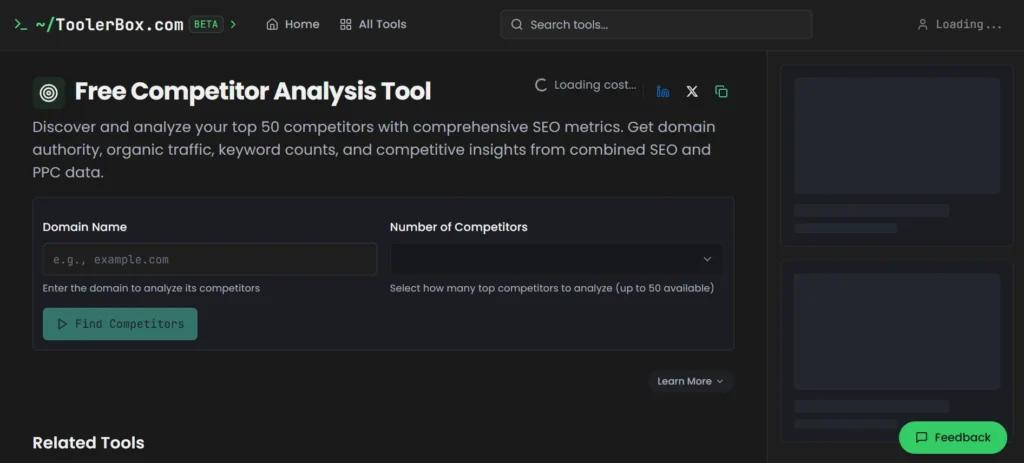Image resolution: width=1024 pixels, height=463 pixels.
Task: Expand the Learn More section
Action: click(690, 381)
